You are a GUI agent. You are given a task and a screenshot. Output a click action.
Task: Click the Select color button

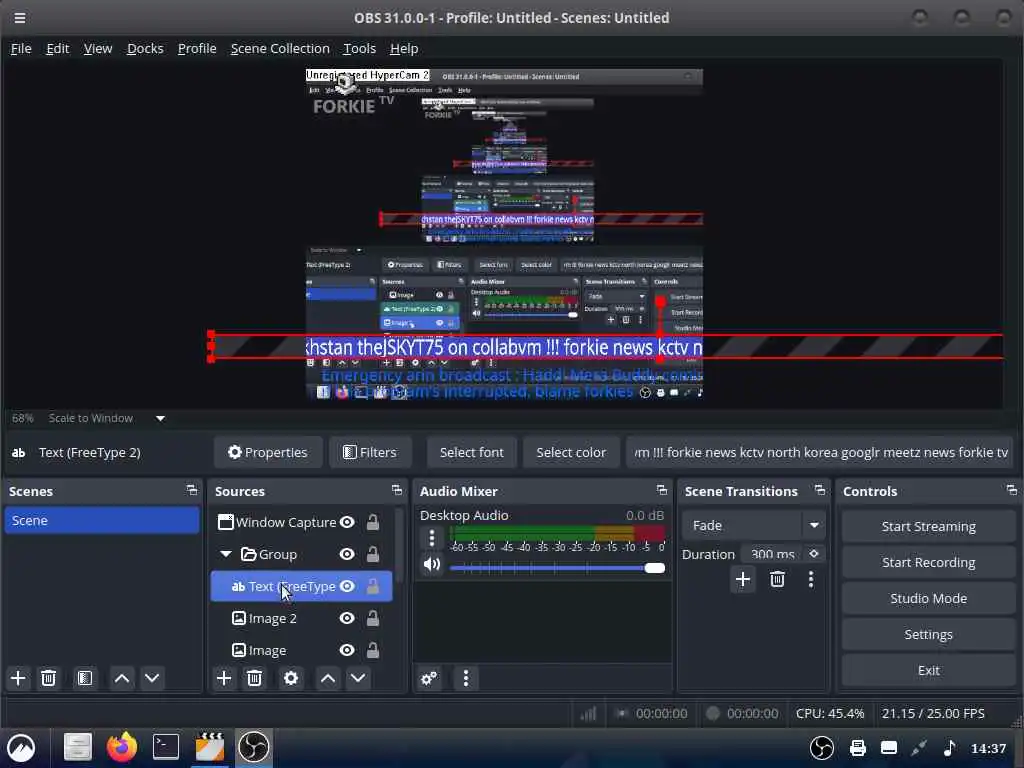pyautogui.click(x=571, y=452)
